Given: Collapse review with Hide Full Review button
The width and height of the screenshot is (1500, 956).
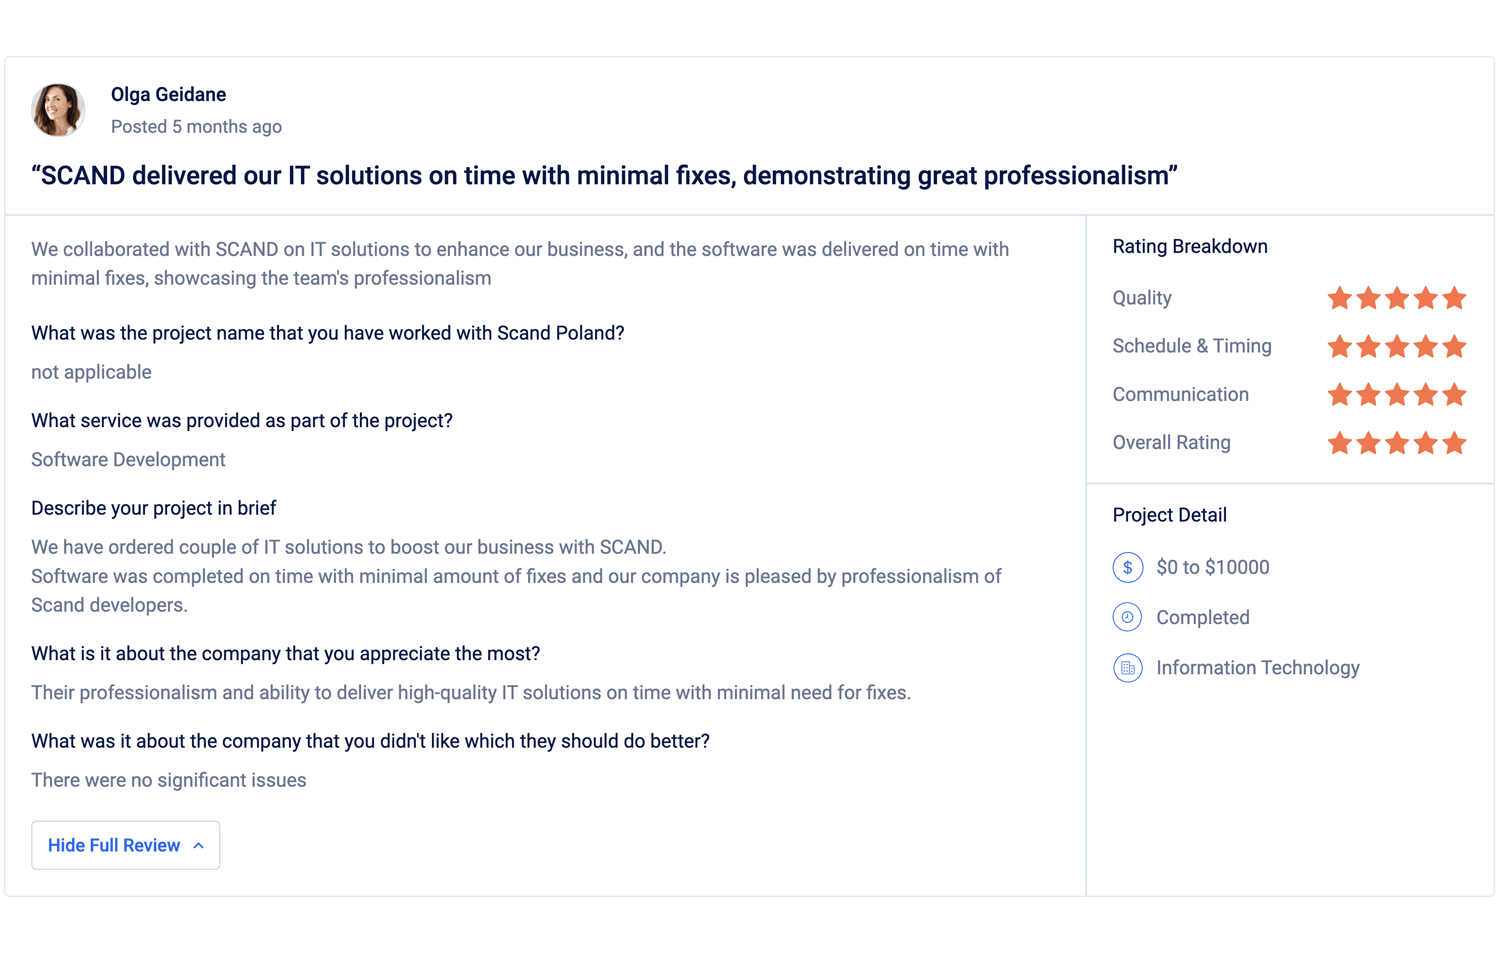Looking at the screenshot, I should point(125,845).
